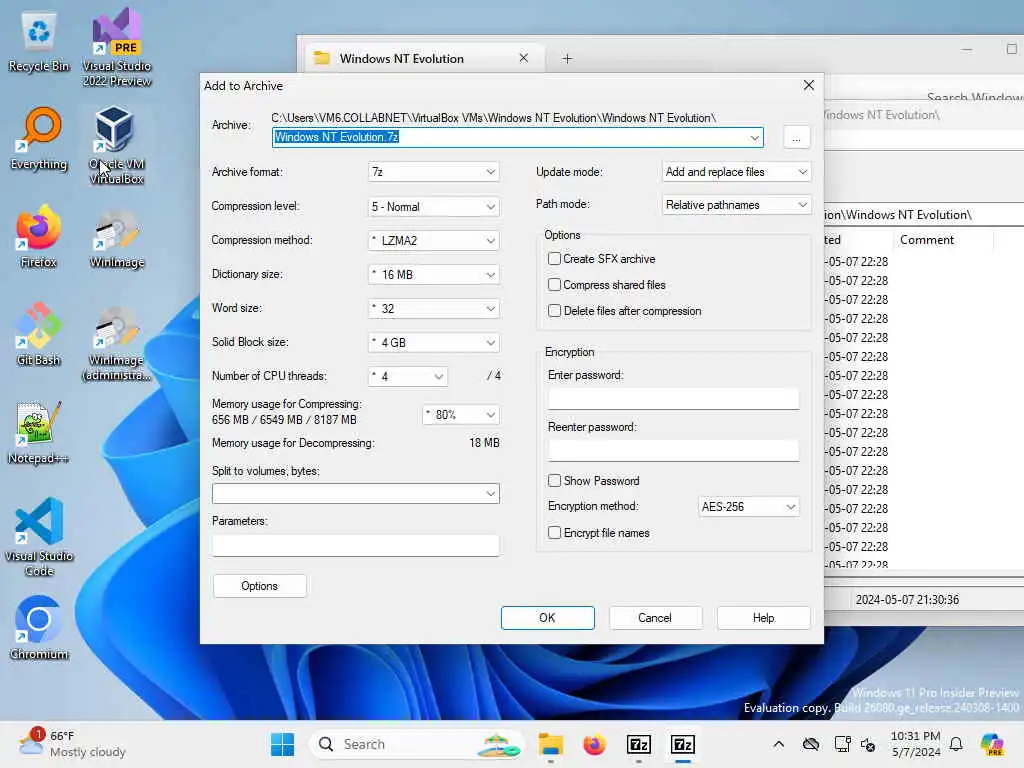Open the archive name history dropdown arrow

754,137
